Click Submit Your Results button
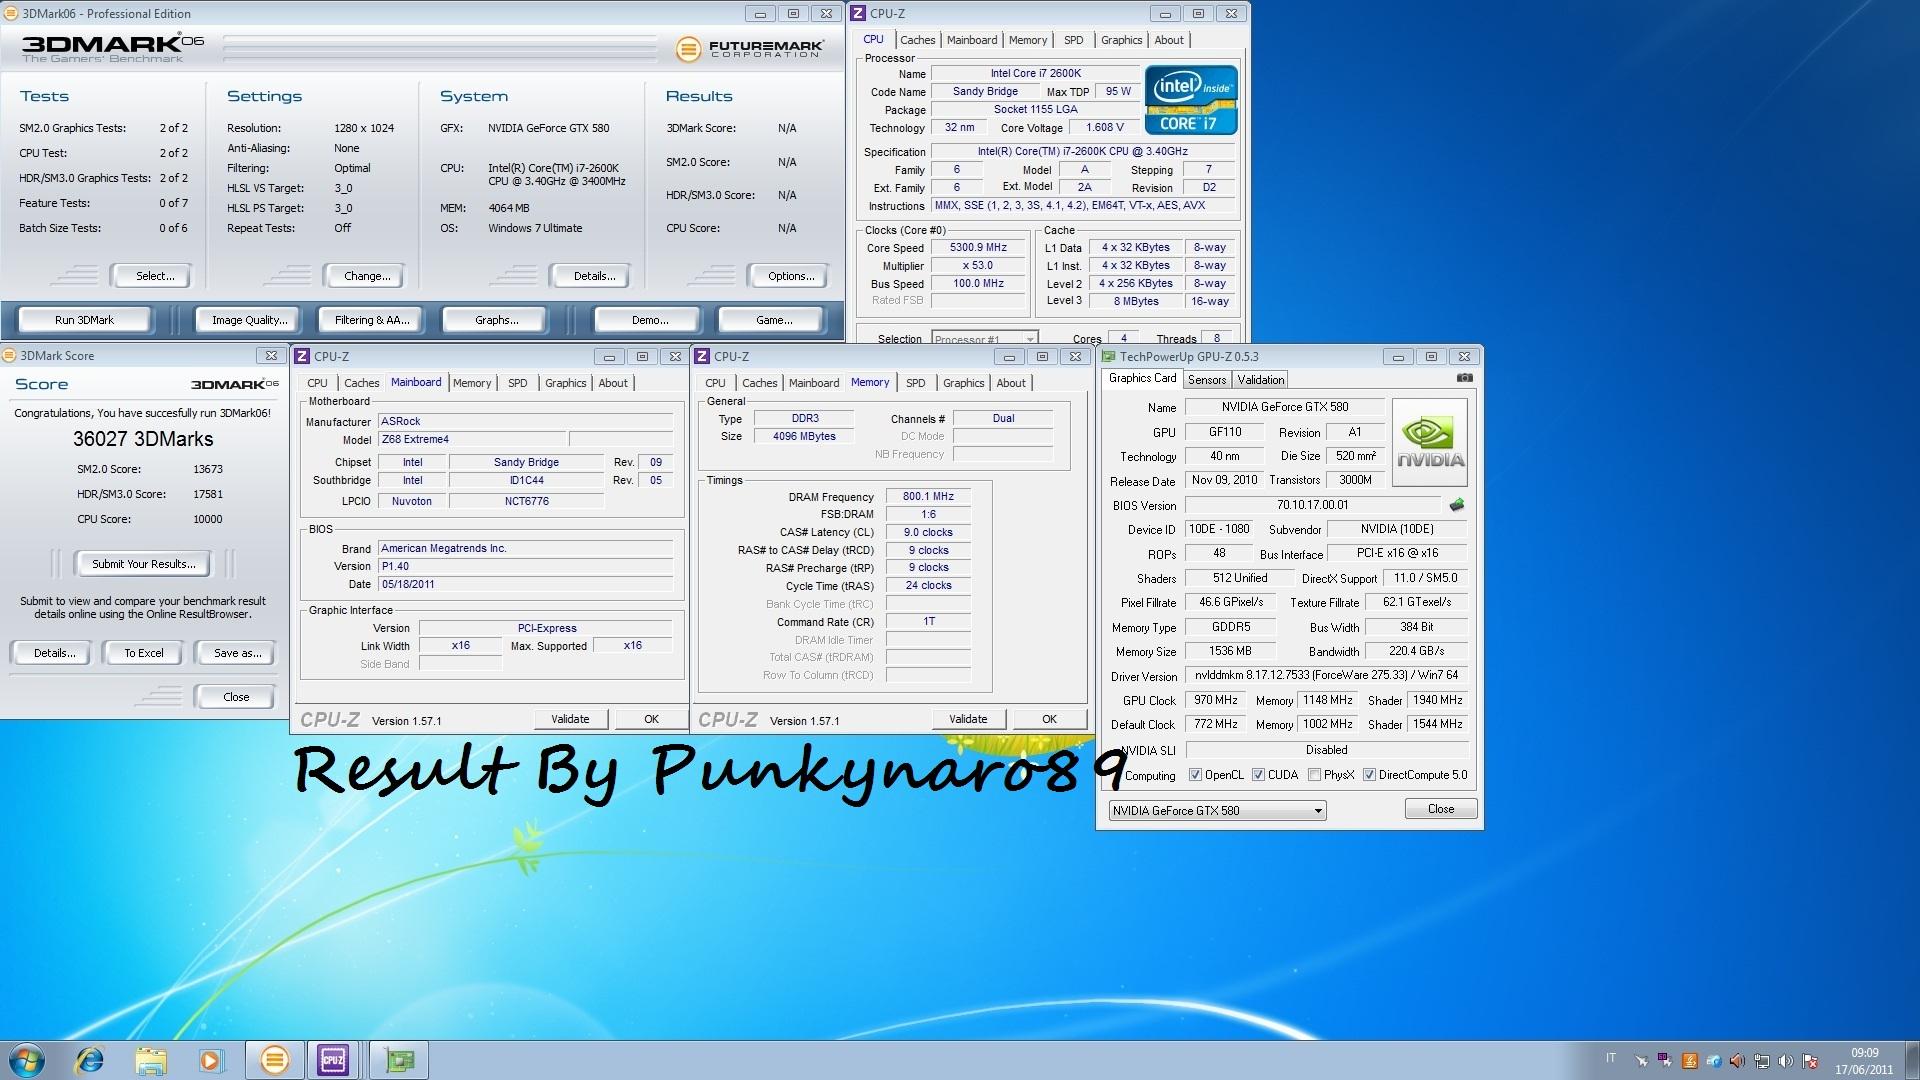The image size is (1920, 1080). pyautogui.click(x=143, y=564)
